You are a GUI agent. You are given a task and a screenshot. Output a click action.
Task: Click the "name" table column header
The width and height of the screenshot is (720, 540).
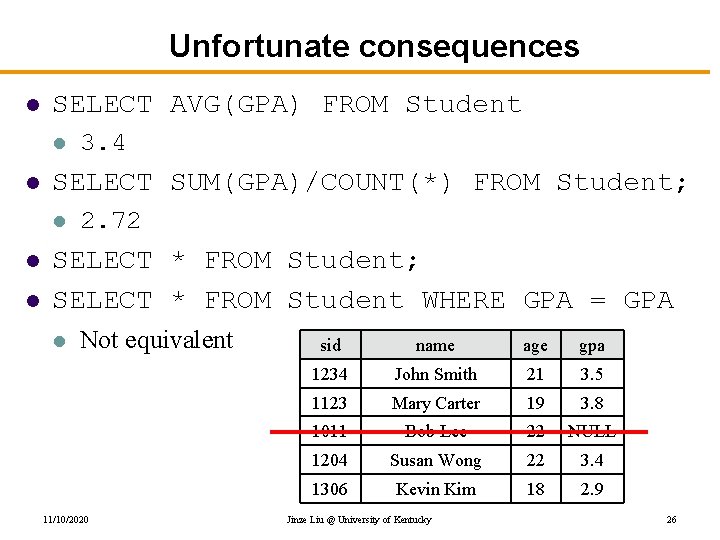point(435,346)
